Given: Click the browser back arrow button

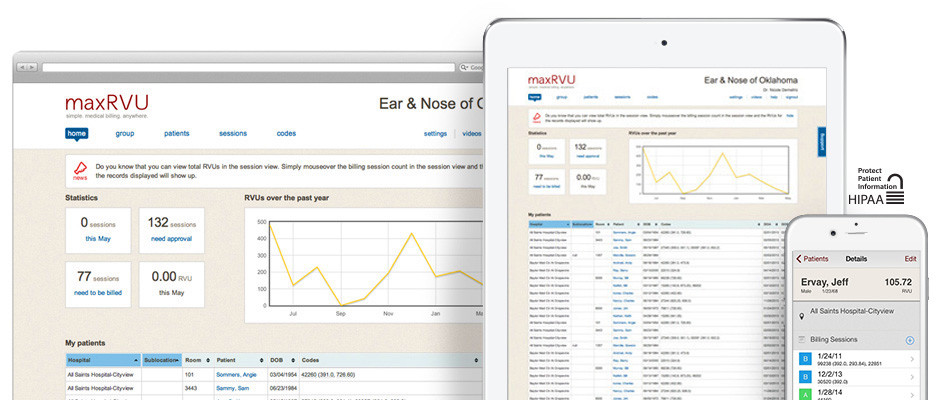Looking at the screenshot, I should click(21, 67).
